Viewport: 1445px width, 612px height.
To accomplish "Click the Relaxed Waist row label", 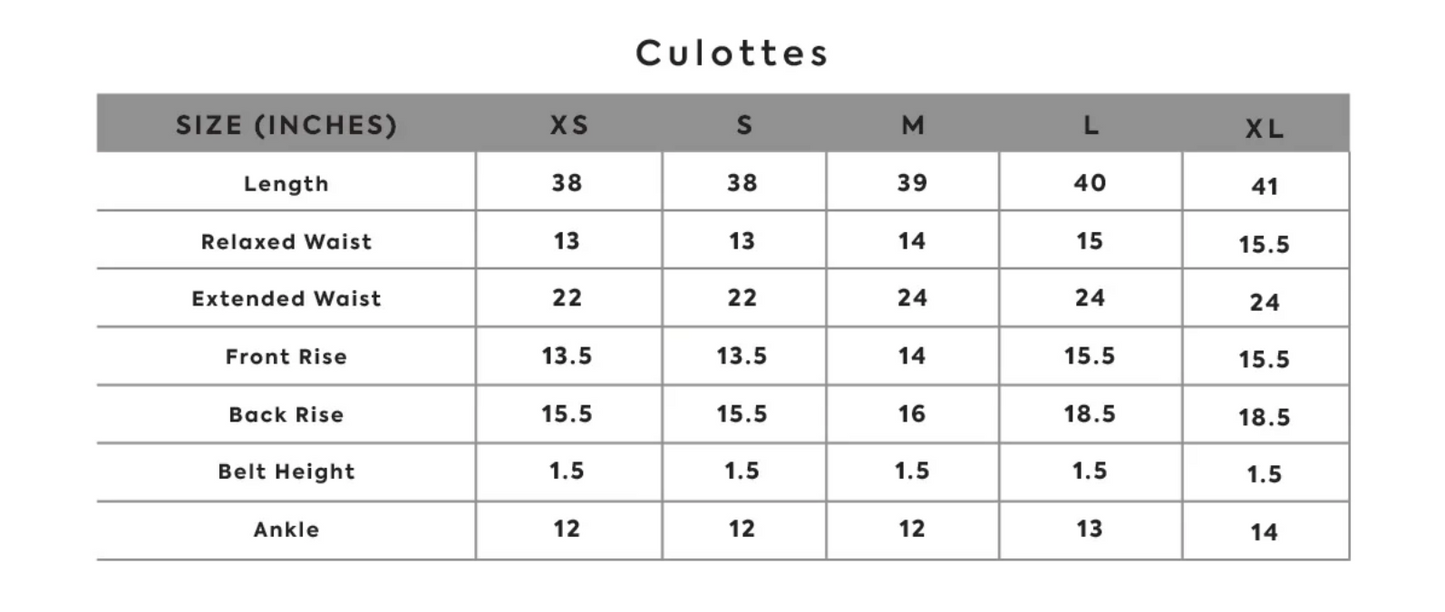I will 286,242.
